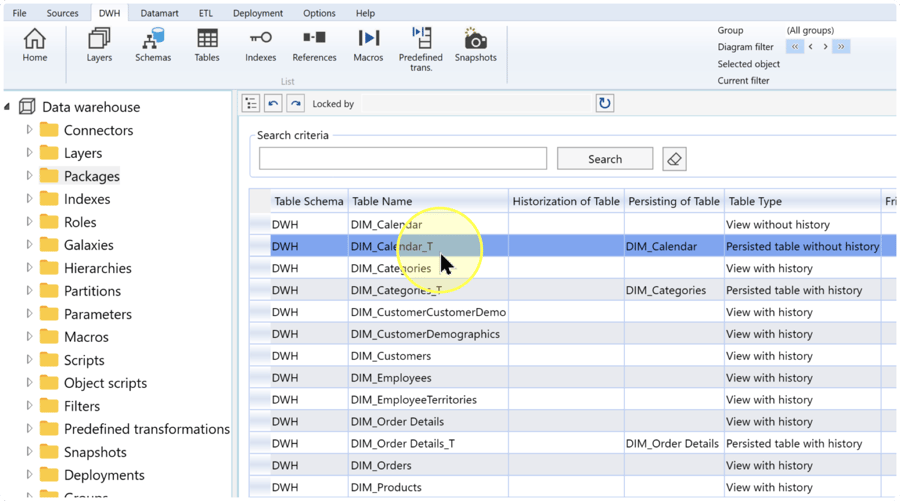Expand the Filters tree node
This screenshot has width=900, height=501.
[29, 405]
